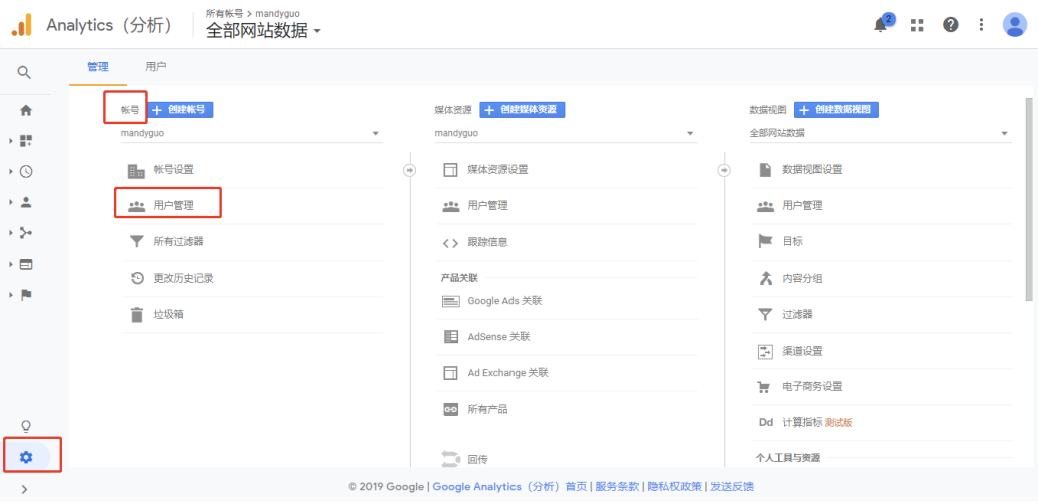Click the flag icon for 目标

[x=765, y=242]
